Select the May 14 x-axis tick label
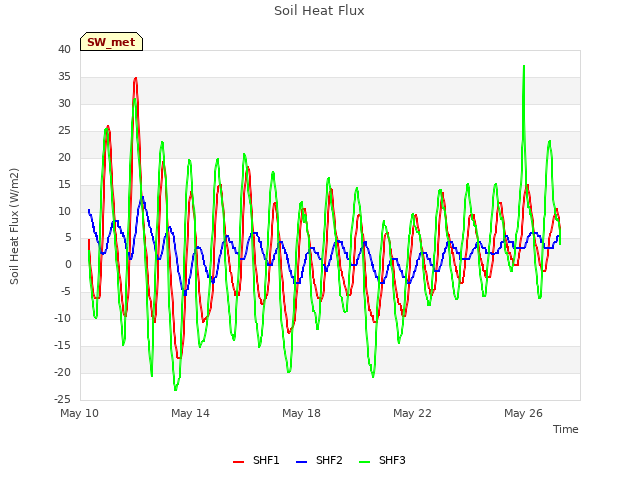Image resolution: width=640 pixels, height=480 pixels. [x=190, y=413]
